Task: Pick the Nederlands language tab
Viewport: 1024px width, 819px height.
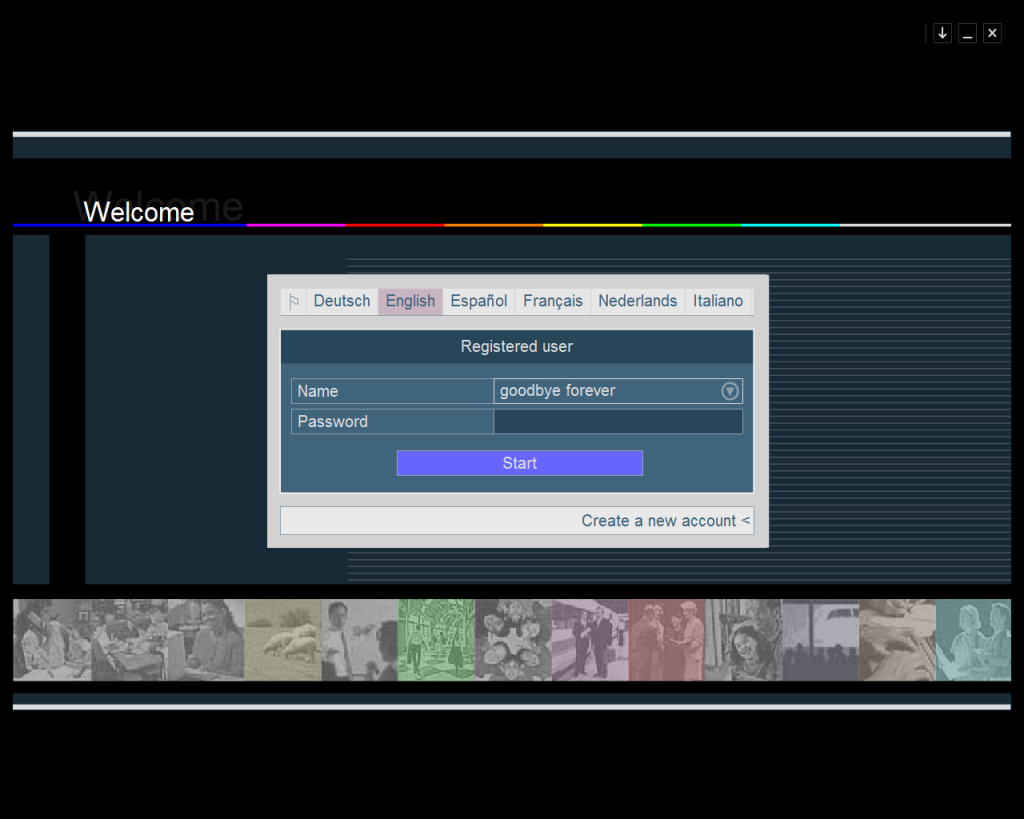Action: pyautogui.click(x=637, y=301)
